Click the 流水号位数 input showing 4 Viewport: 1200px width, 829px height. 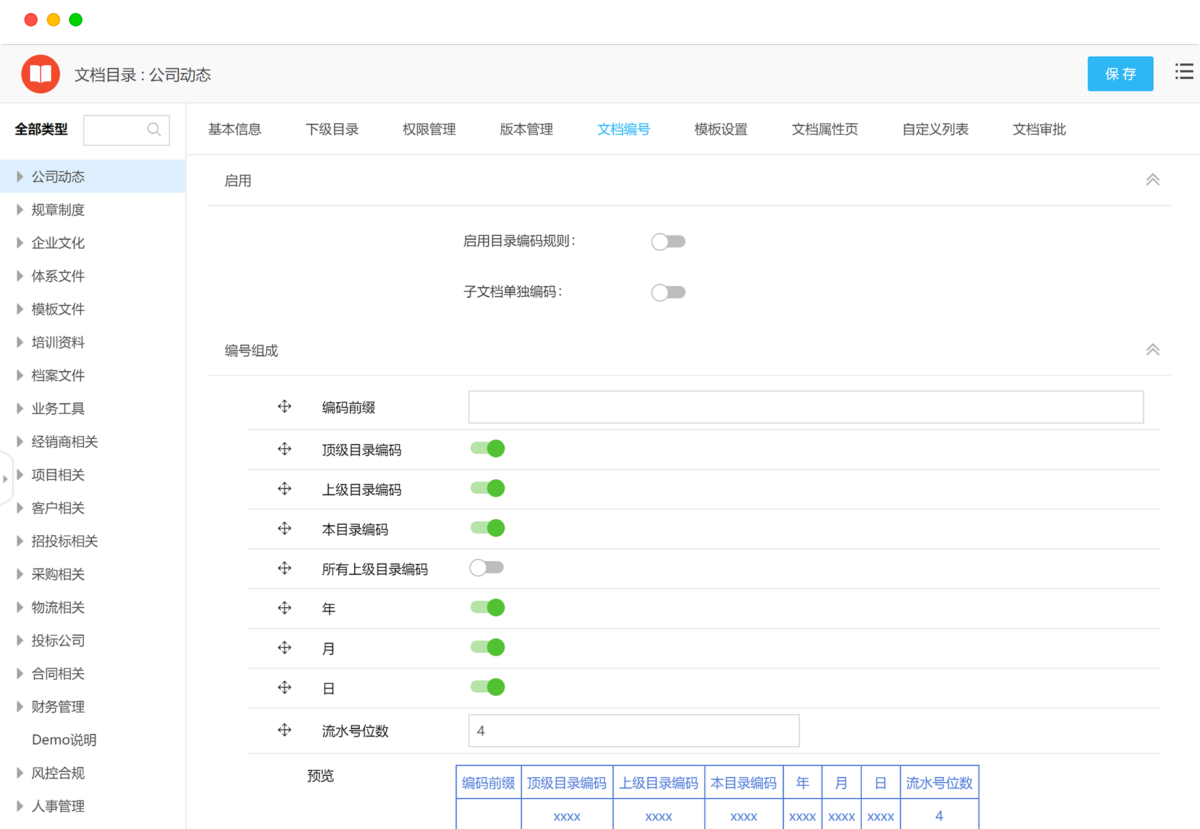634,730
